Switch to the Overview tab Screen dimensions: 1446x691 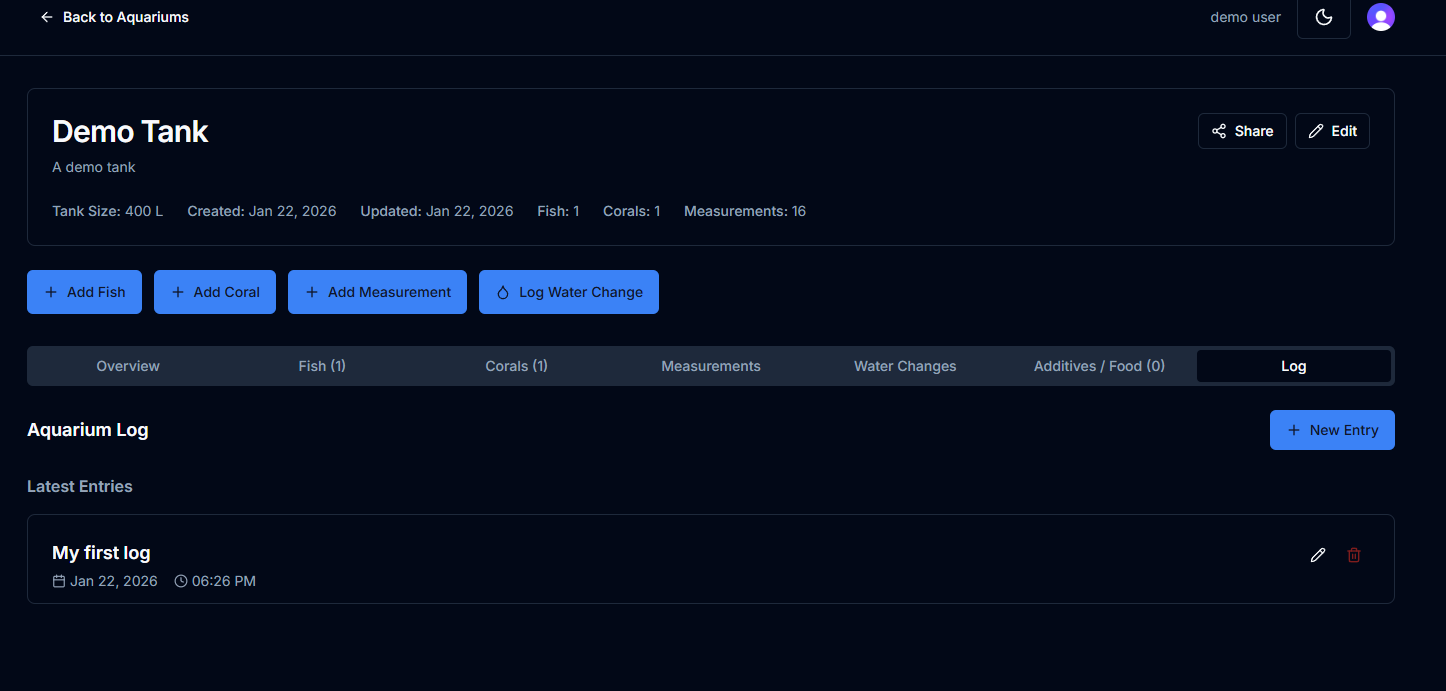tap(128, 366)
